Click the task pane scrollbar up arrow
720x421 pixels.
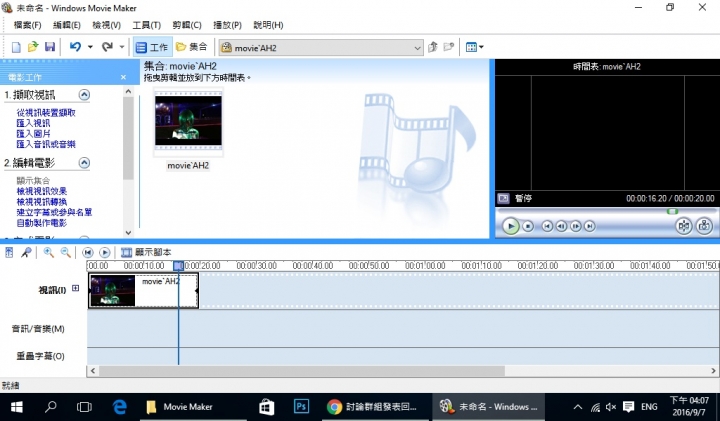click(x=128, y=91)
